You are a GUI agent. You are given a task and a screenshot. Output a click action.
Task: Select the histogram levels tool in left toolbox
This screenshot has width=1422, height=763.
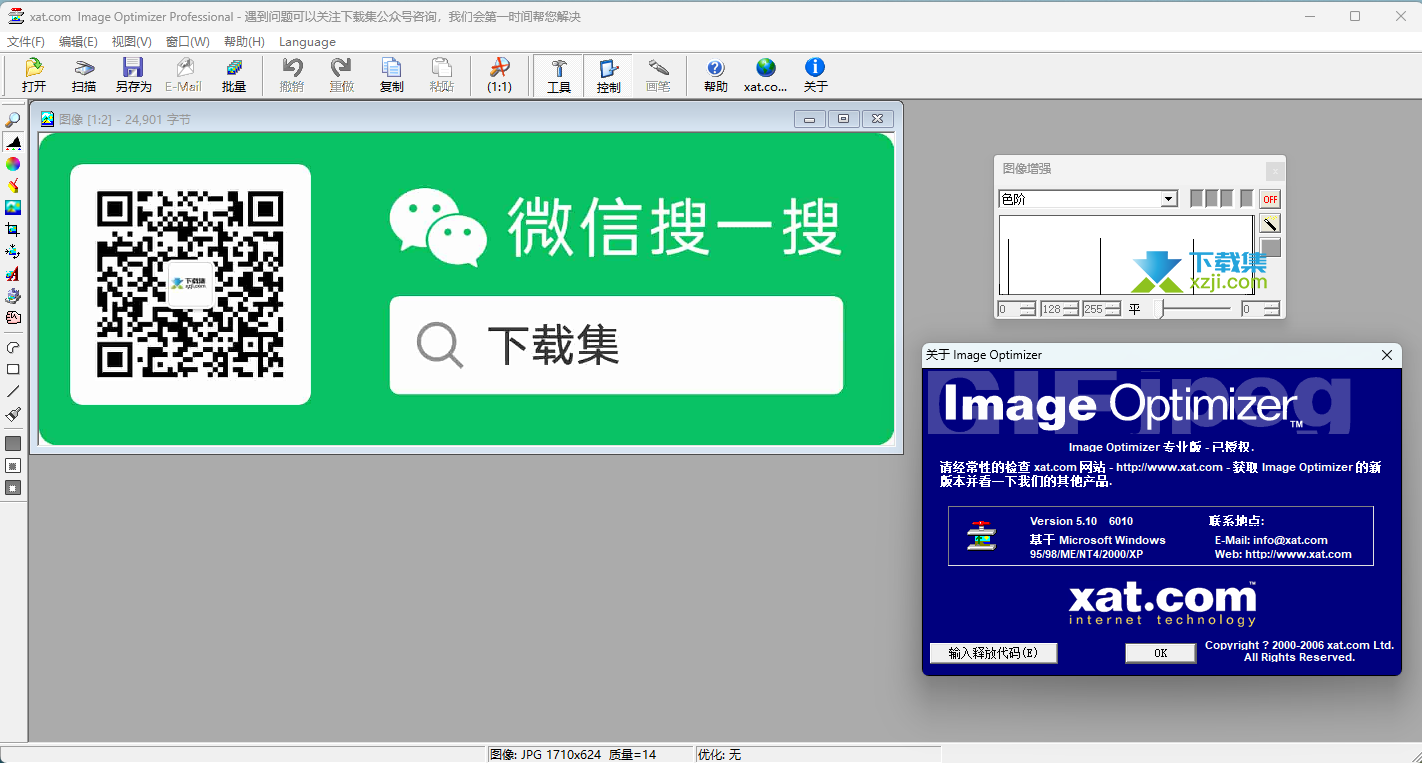[13, 142]
